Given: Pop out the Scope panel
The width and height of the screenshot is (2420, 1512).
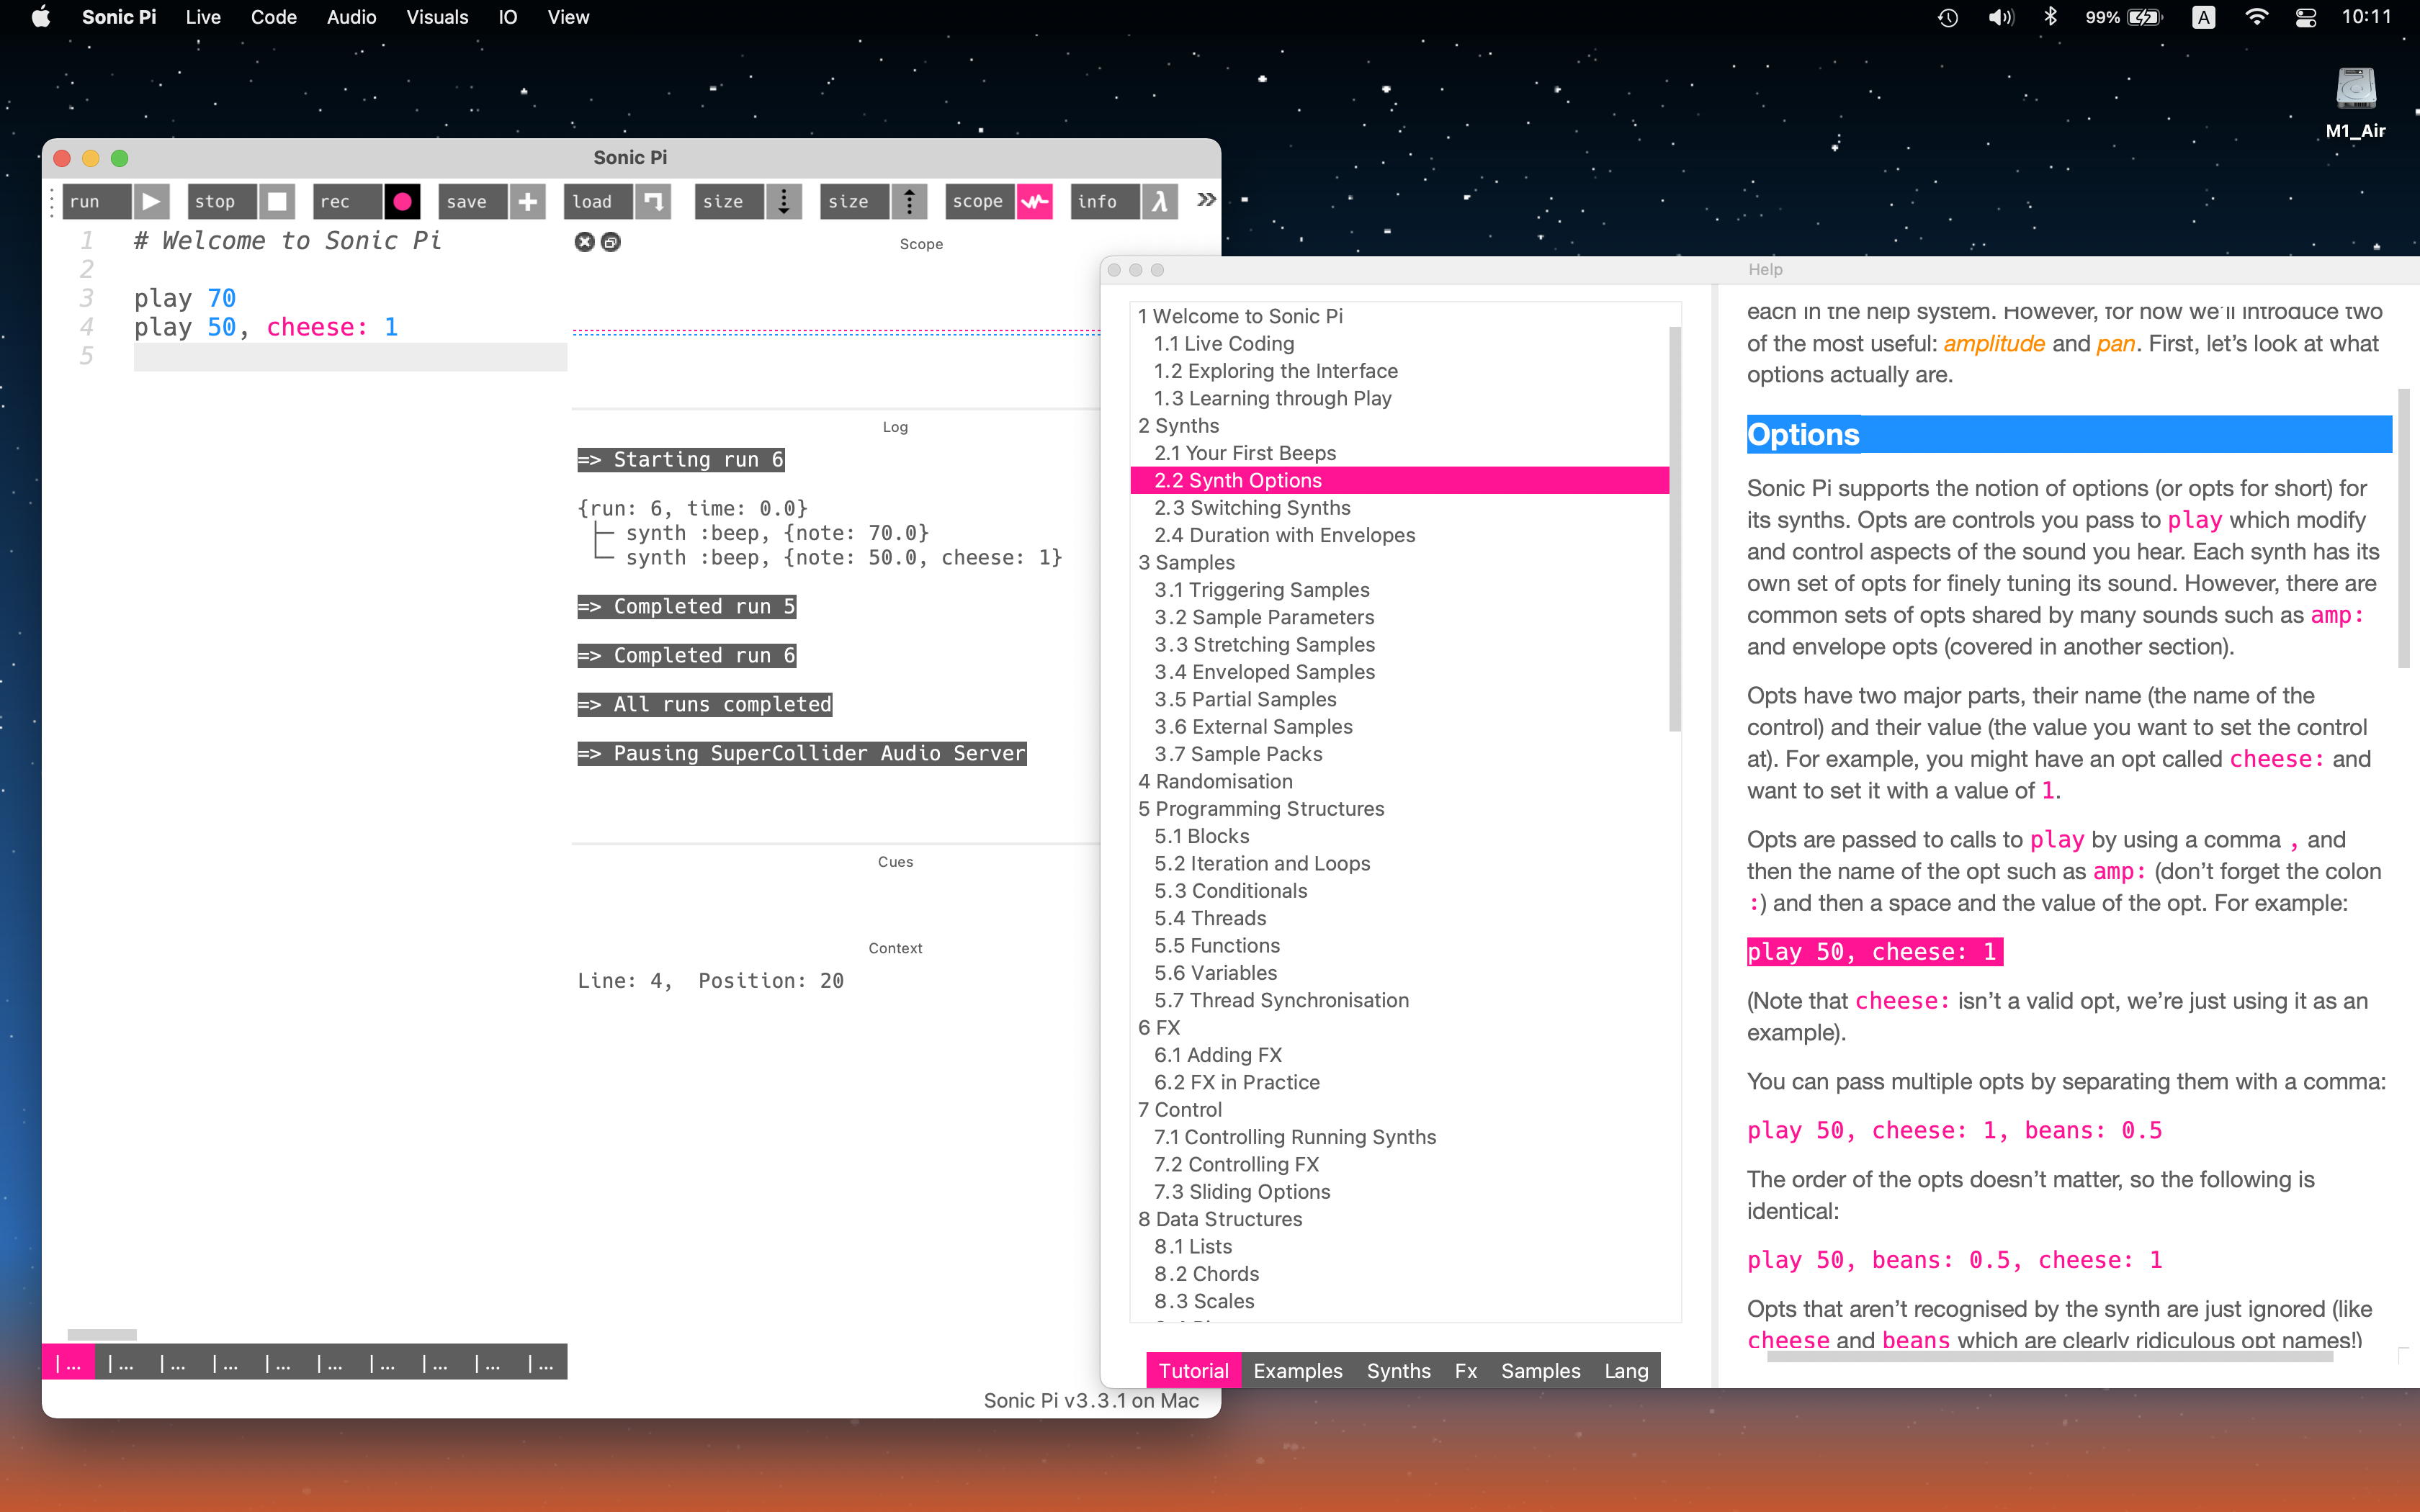Looking at the screenshot, I should (x=611, y=242).
